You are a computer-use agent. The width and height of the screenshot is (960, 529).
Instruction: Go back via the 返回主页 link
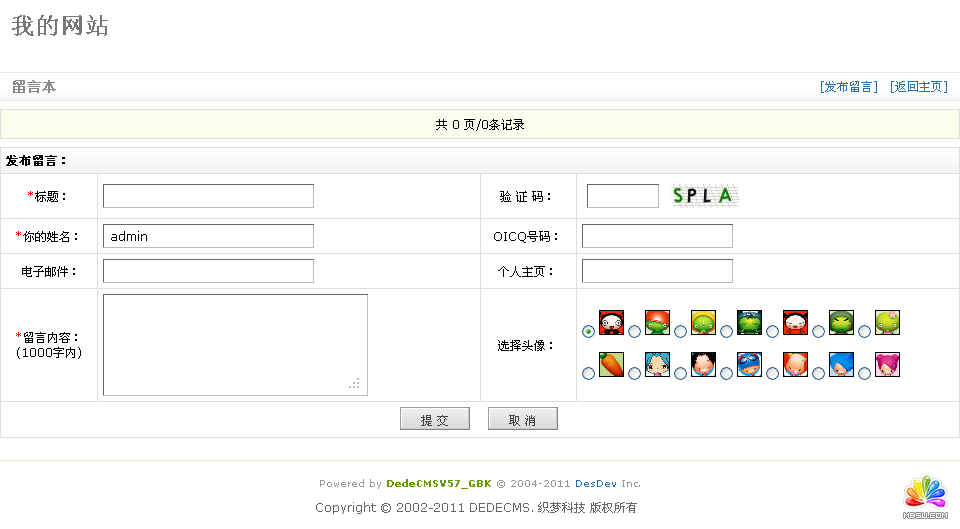coord(918,87)
